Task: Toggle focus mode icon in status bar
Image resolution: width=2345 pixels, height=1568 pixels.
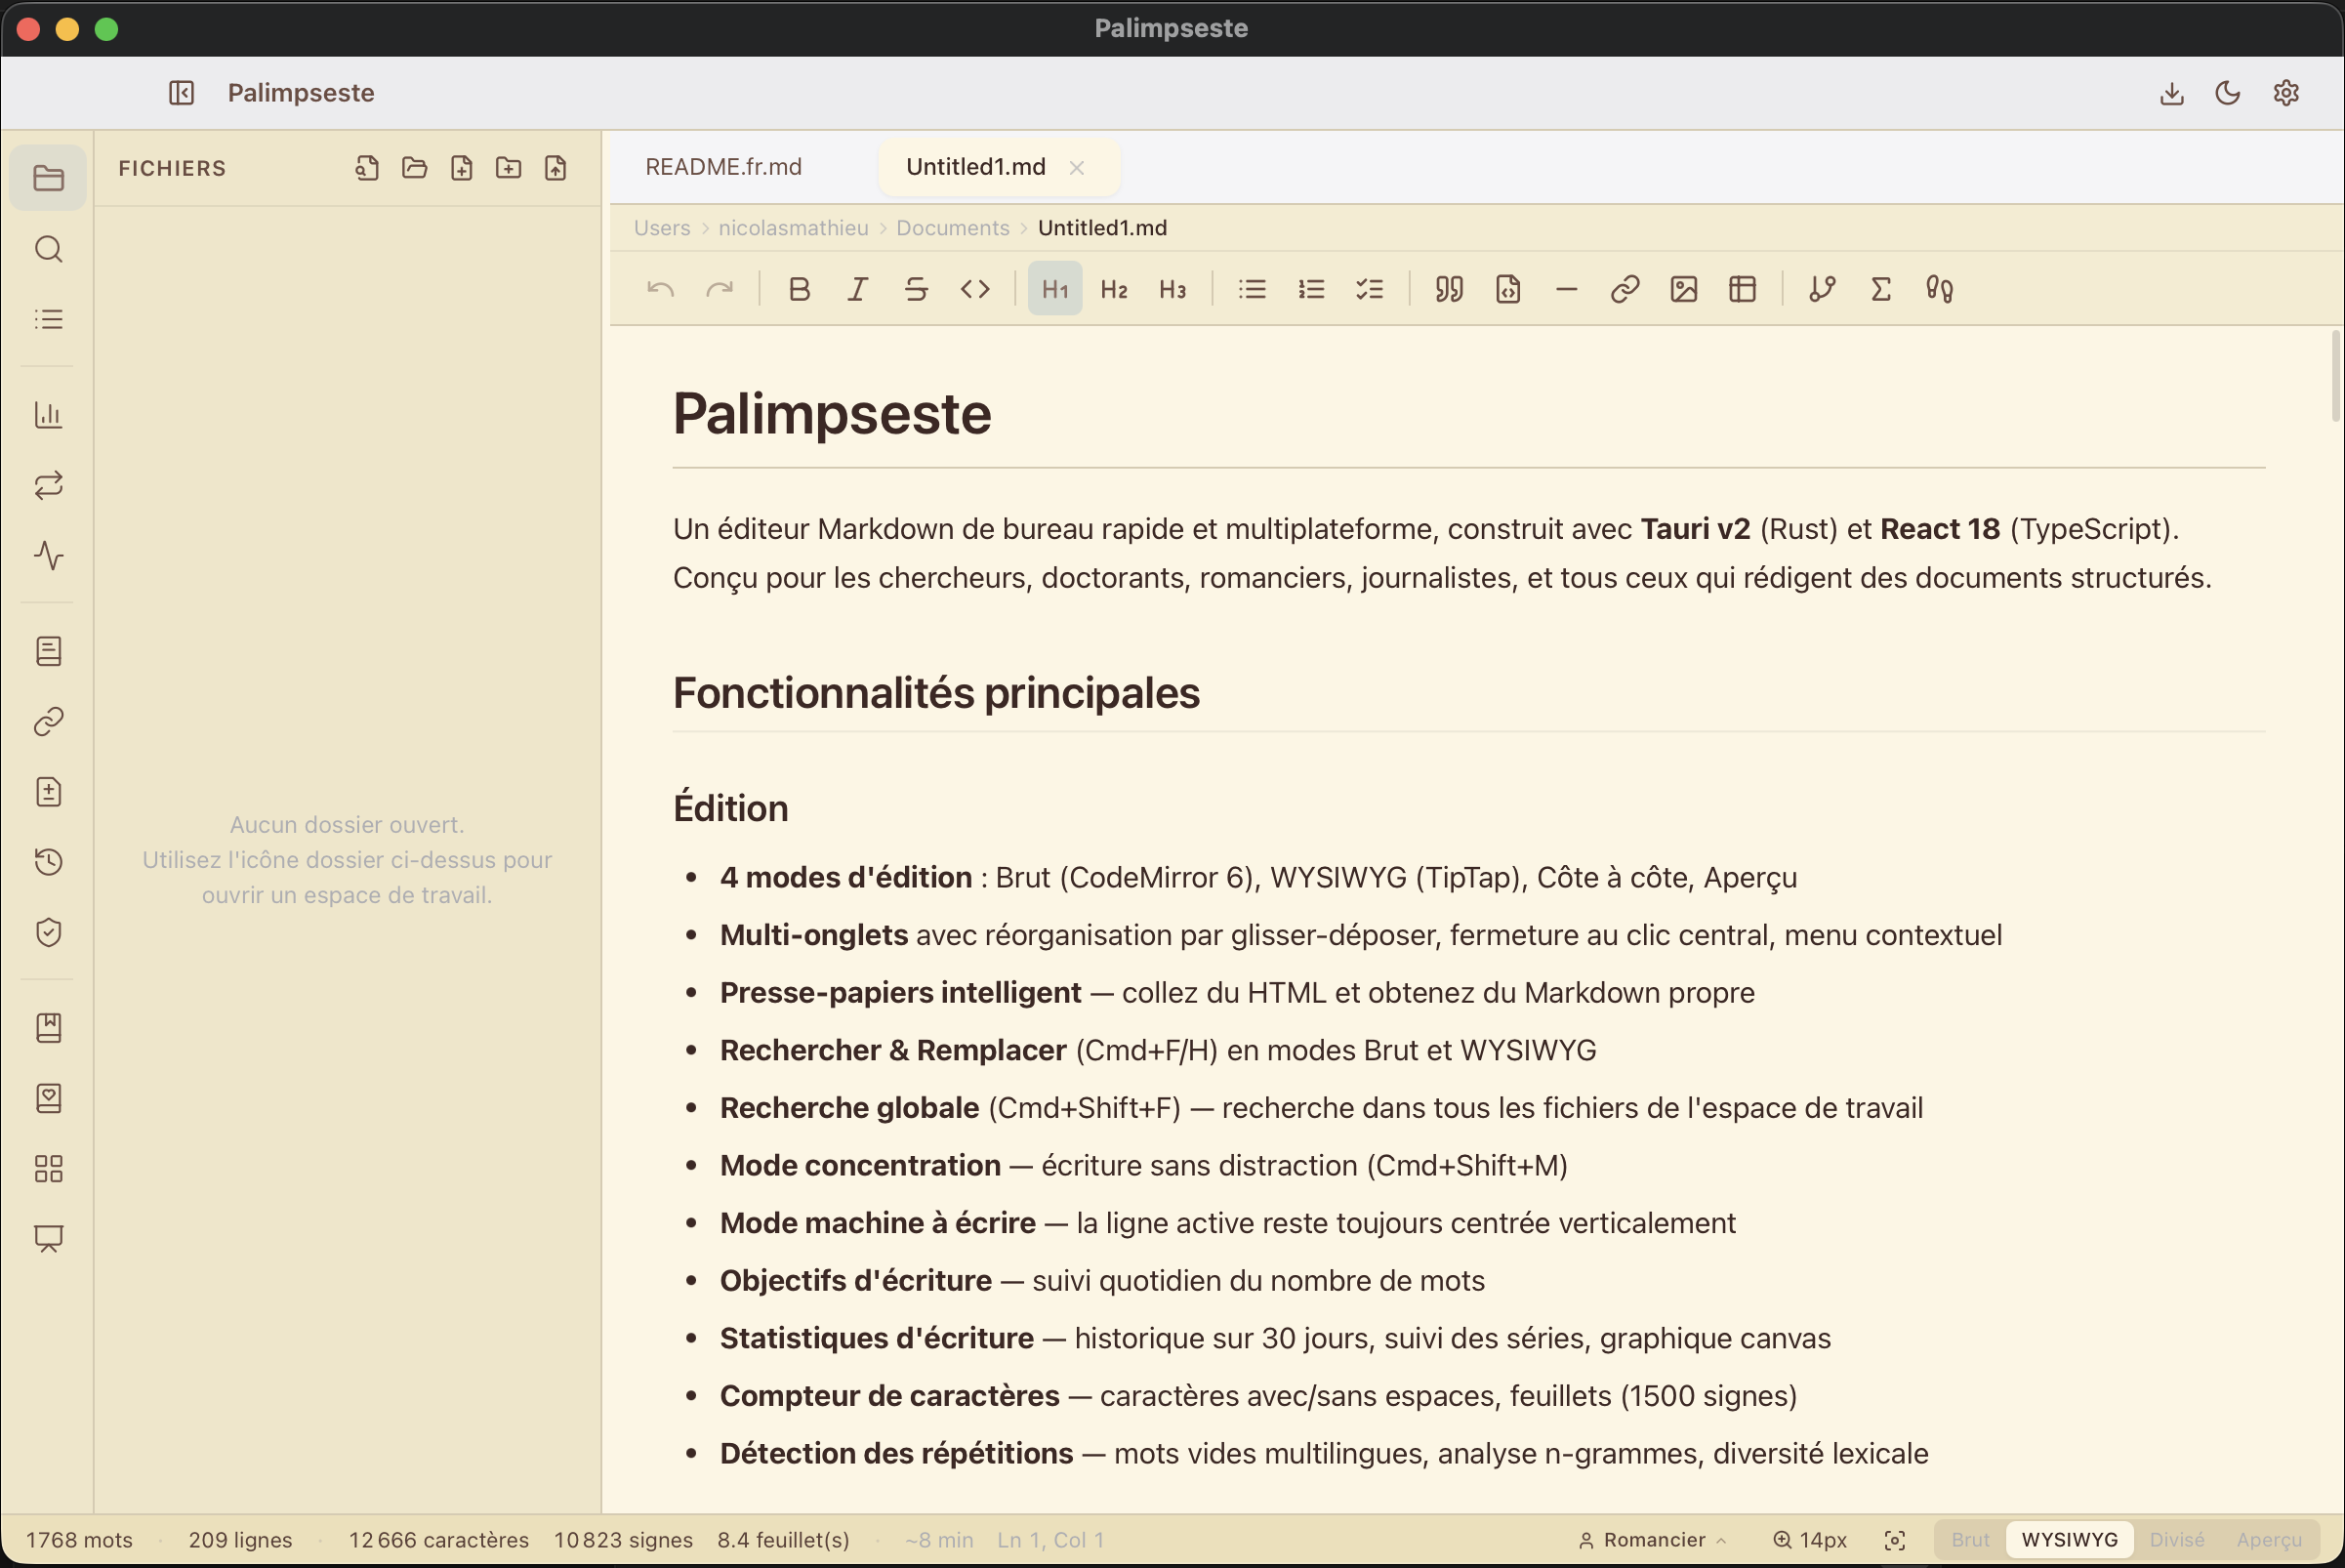Action: [x=1894, y=1540]
